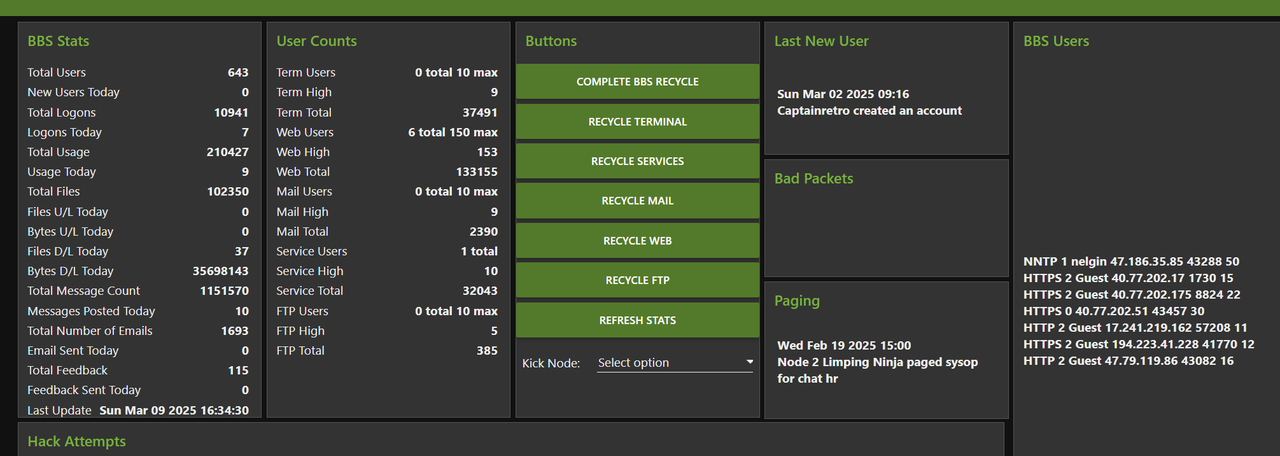Select the User Counts panel heading
This screenshot has height=456, width=1280.
(x=316, y=41)
